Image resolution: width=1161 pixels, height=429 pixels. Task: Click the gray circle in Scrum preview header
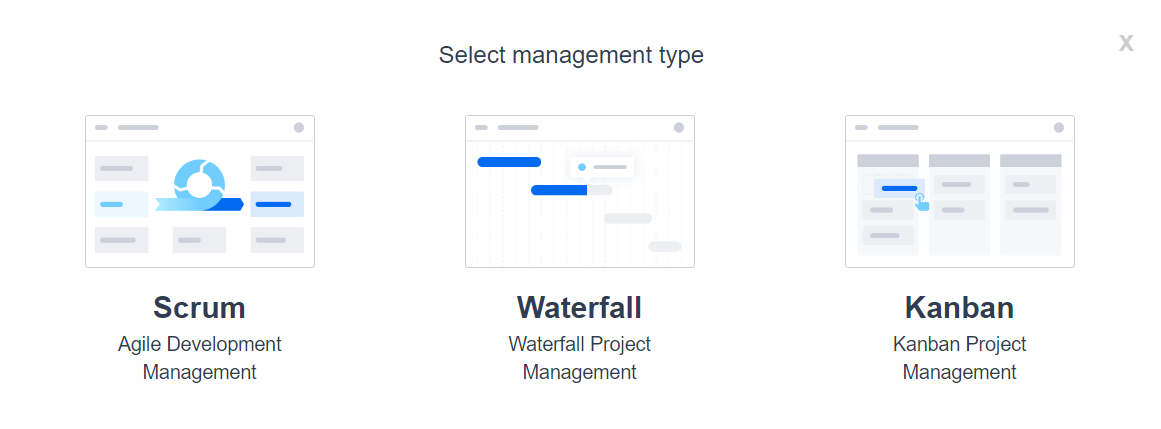pos(298,127)
